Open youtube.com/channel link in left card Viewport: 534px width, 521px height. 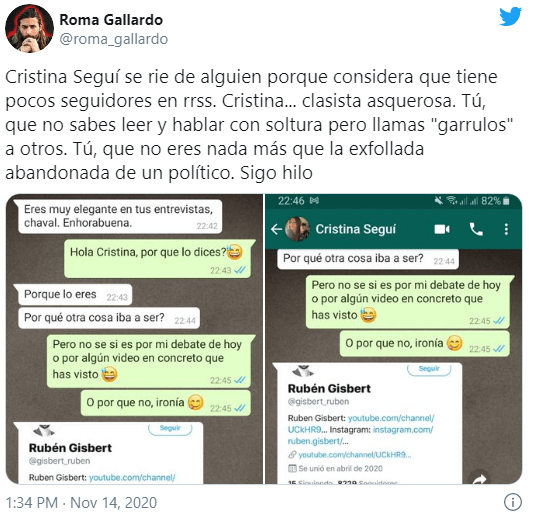(x=132, y=478)
